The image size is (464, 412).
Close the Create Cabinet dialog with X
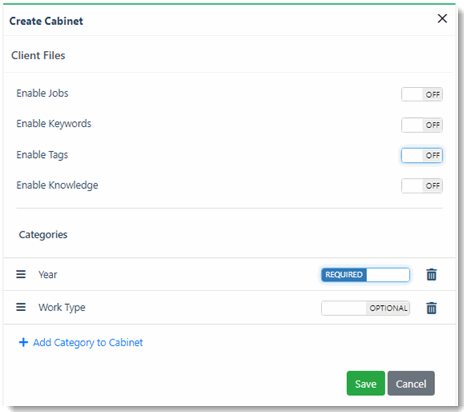[x=442, y=18]
